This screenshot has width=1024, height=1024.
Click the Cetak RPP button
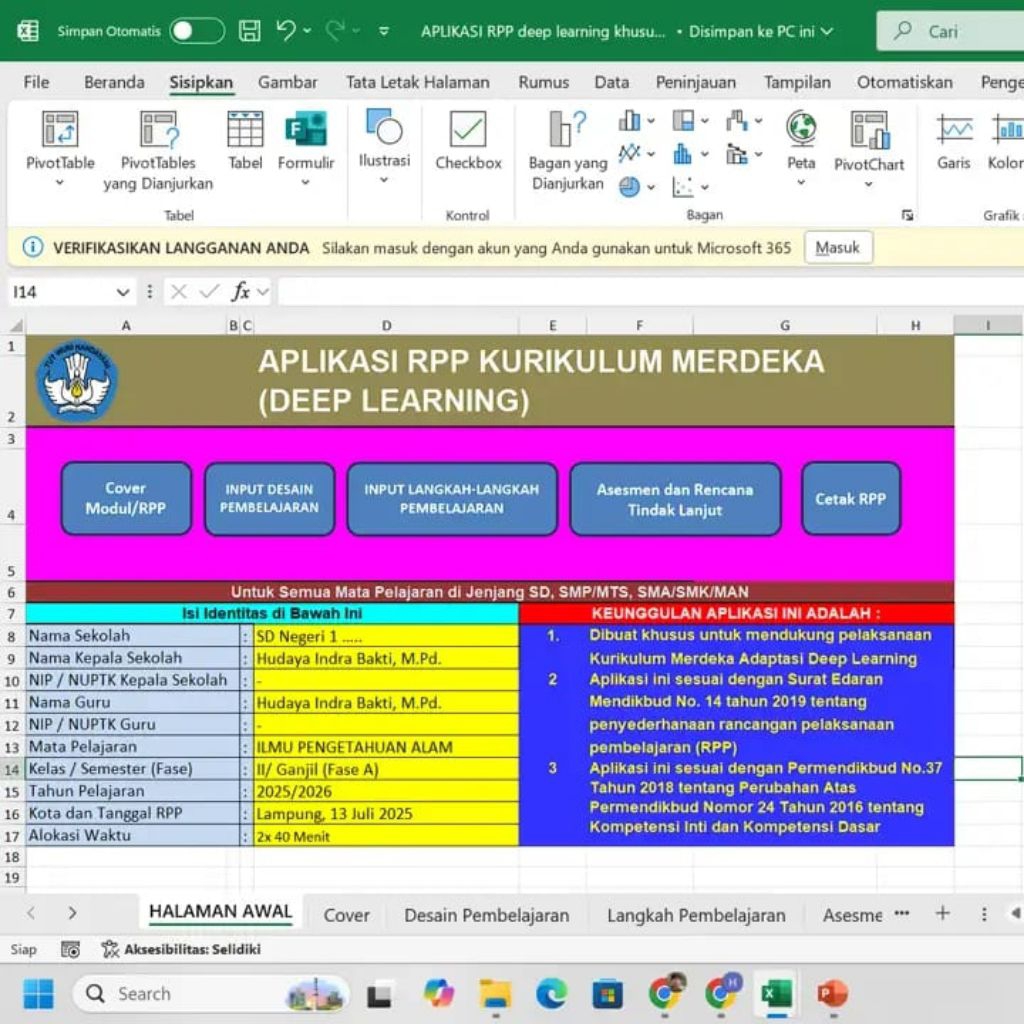(x=850, y=498)
